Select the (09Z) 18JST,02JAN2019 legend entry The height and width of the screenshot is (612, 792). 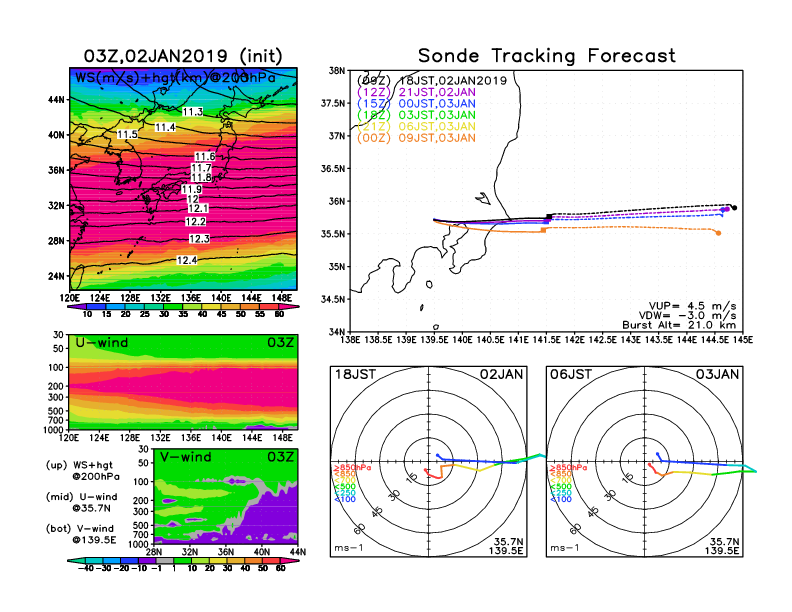[432, 81]
